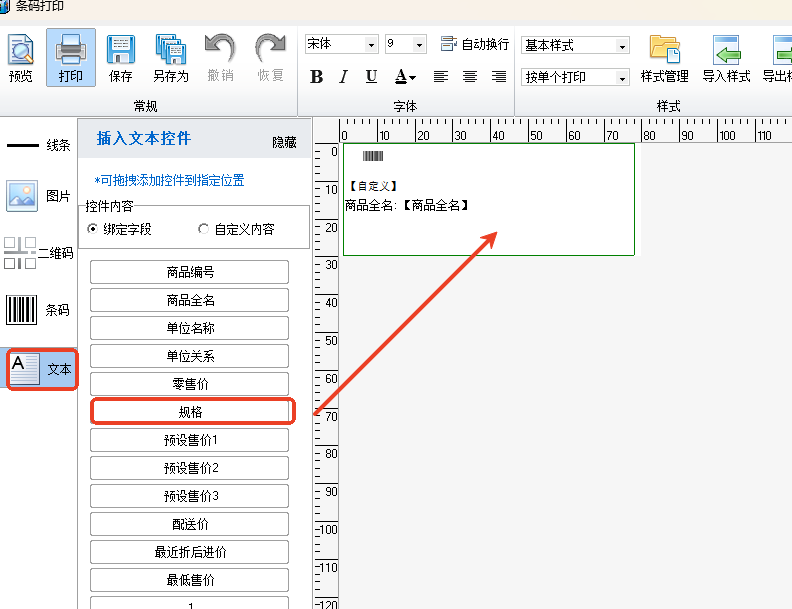Select the 绑定字段 radio button
Image resolution: width=792 pixels, height=609 pixels.
[x=94, y=229]
